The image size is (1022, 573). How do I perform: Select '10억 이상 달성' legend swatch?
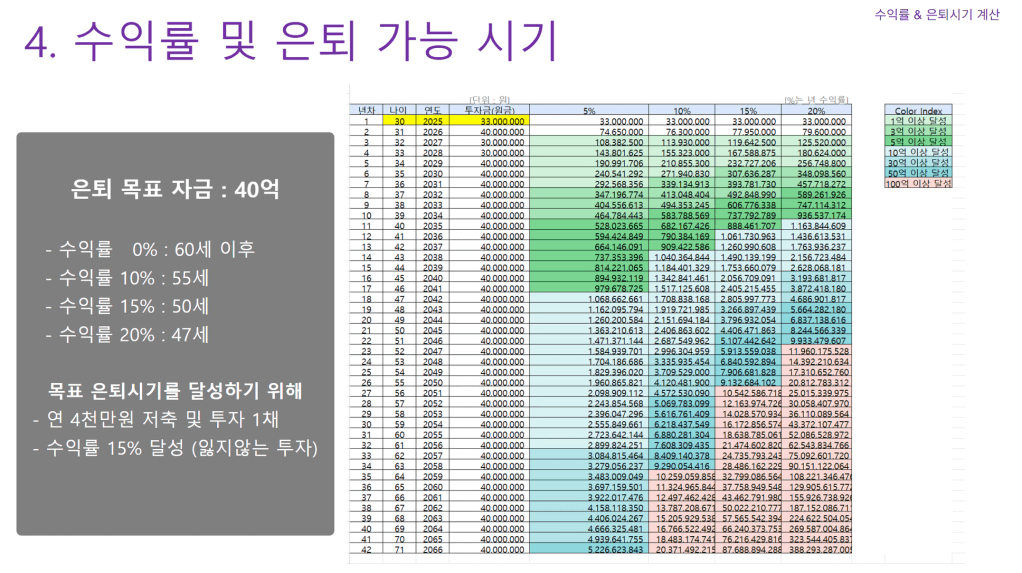tap(918, 152)
